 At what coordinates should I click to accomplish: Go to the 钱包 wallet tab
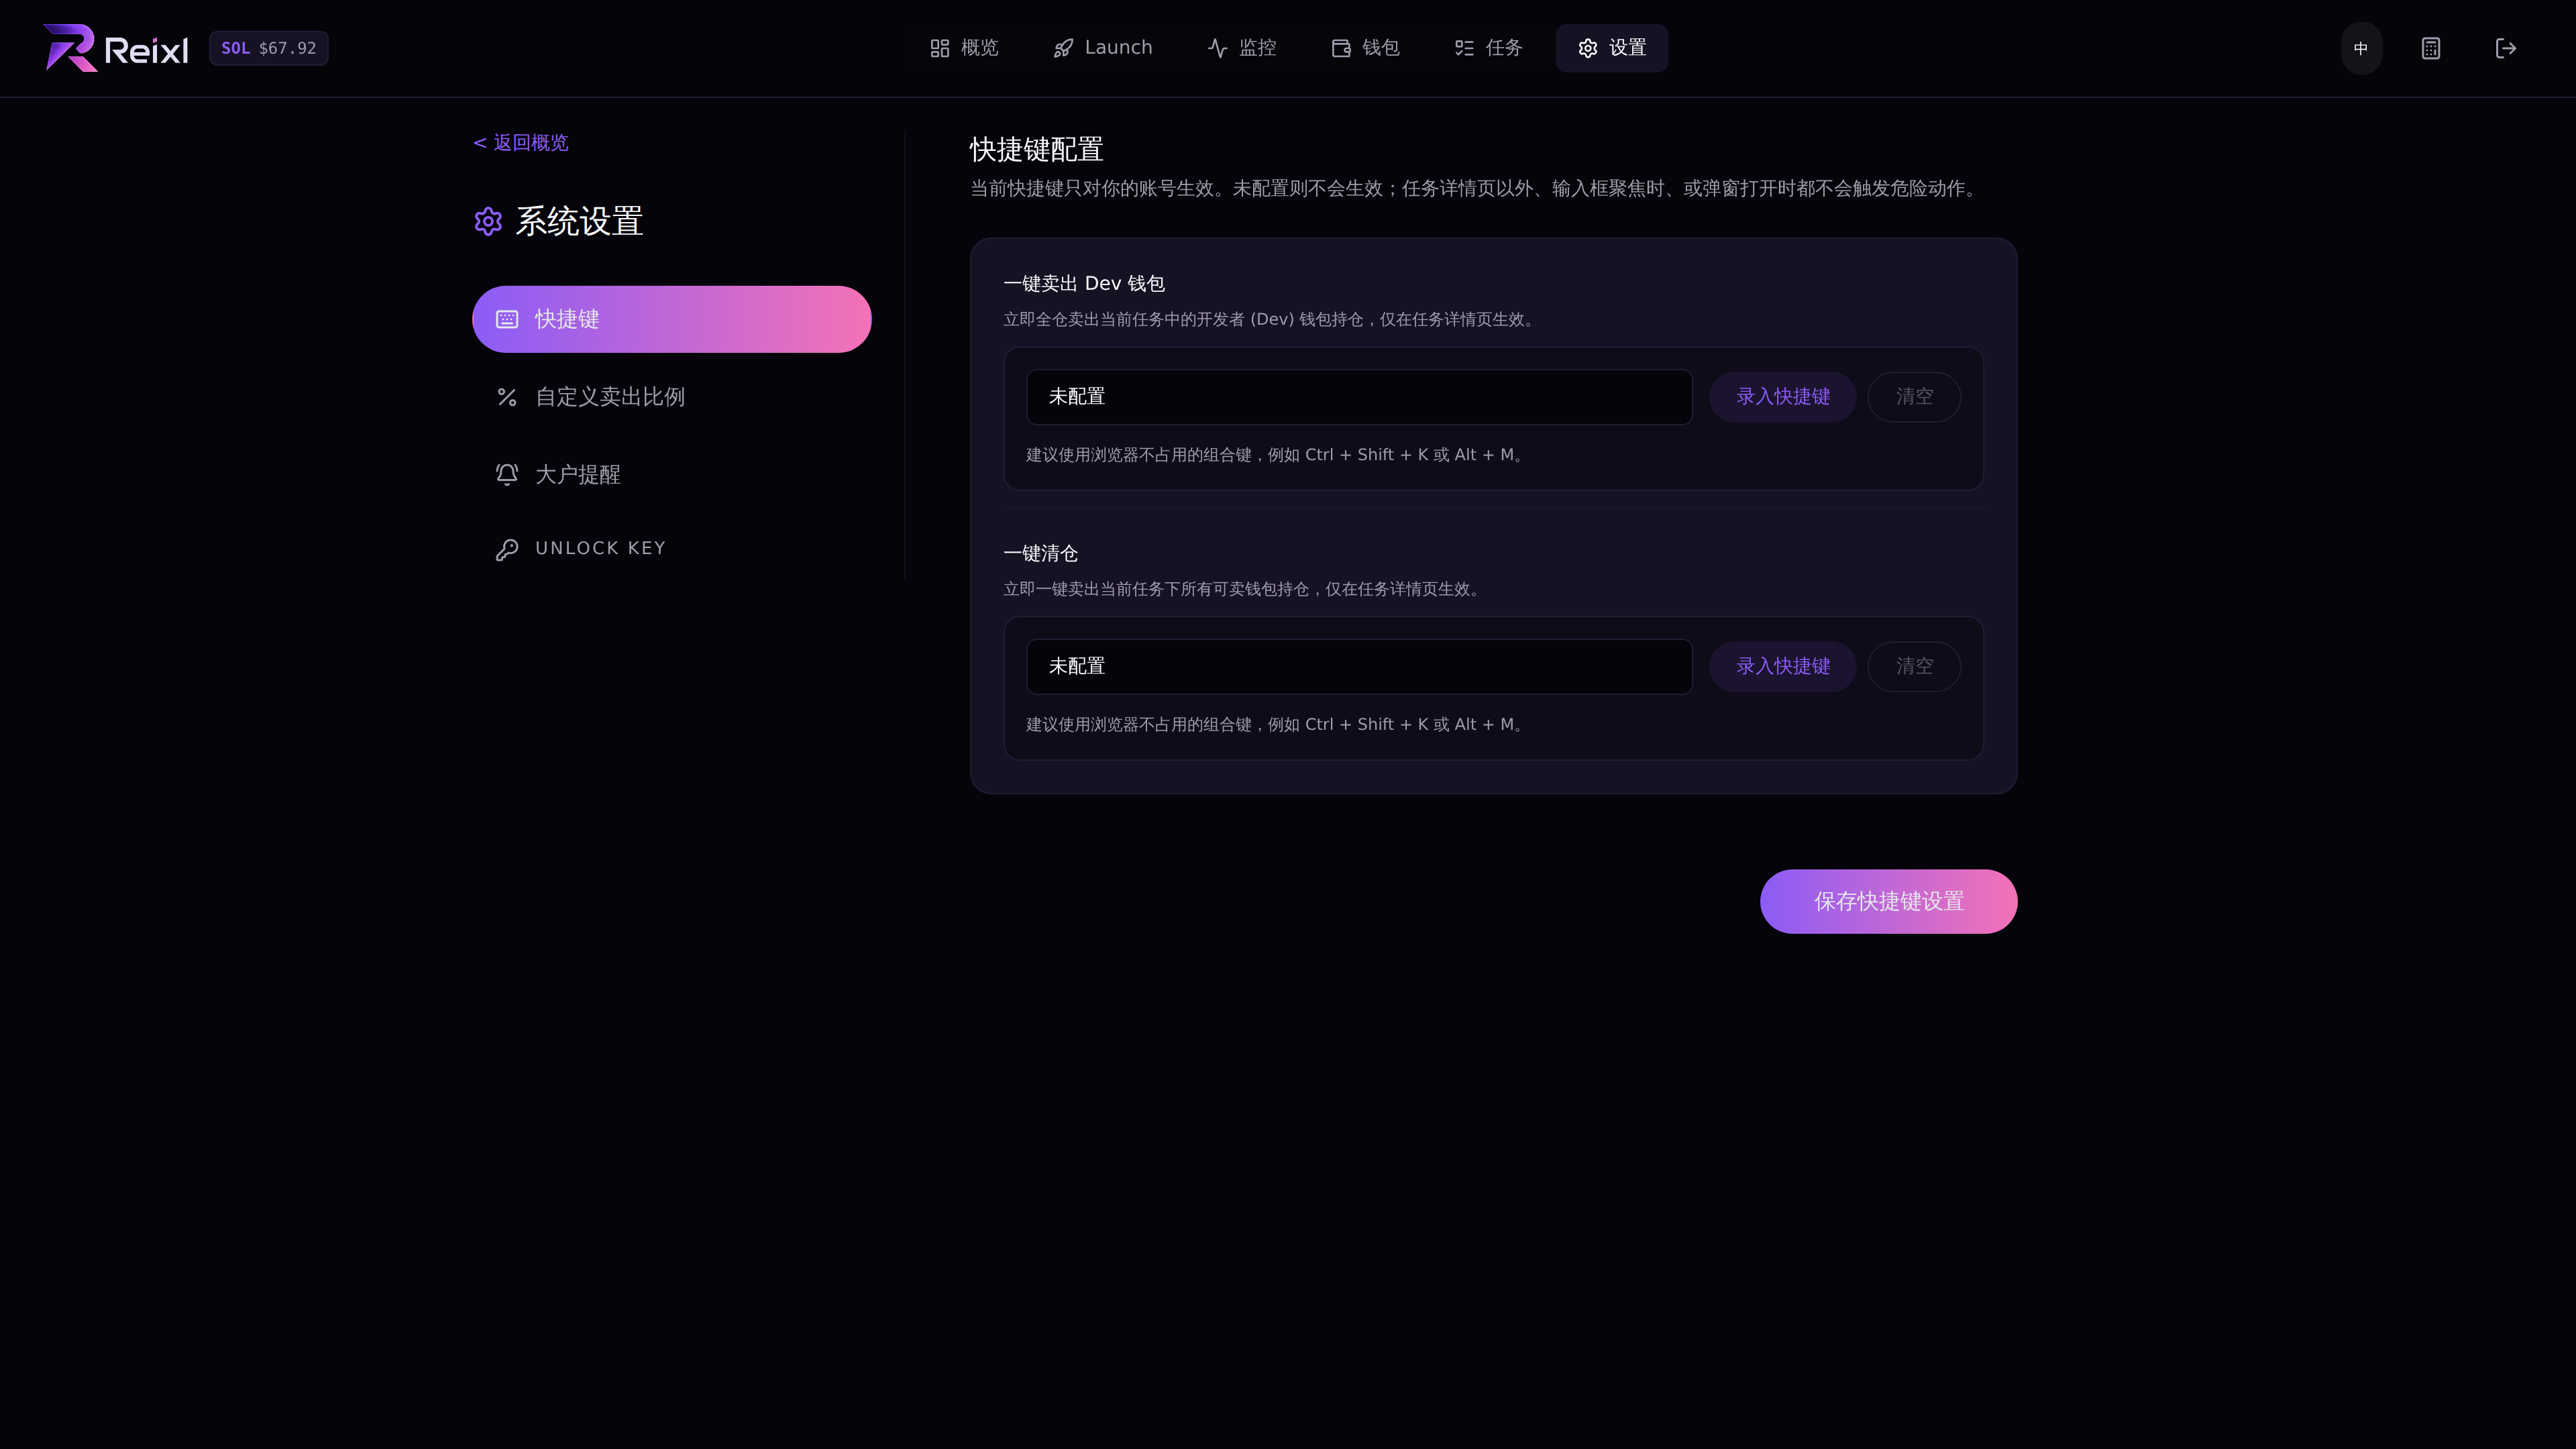pyautogui.click(x=1365, y=48)
